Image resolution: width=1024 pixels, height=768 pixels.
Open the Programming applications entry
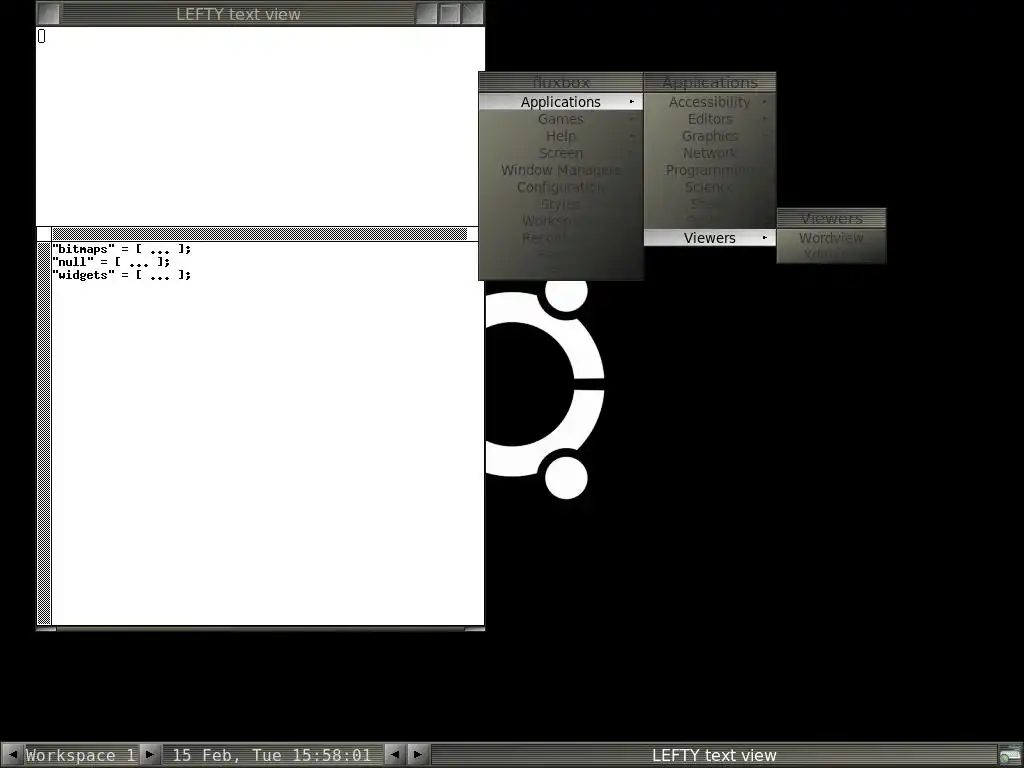pos(710,170)
